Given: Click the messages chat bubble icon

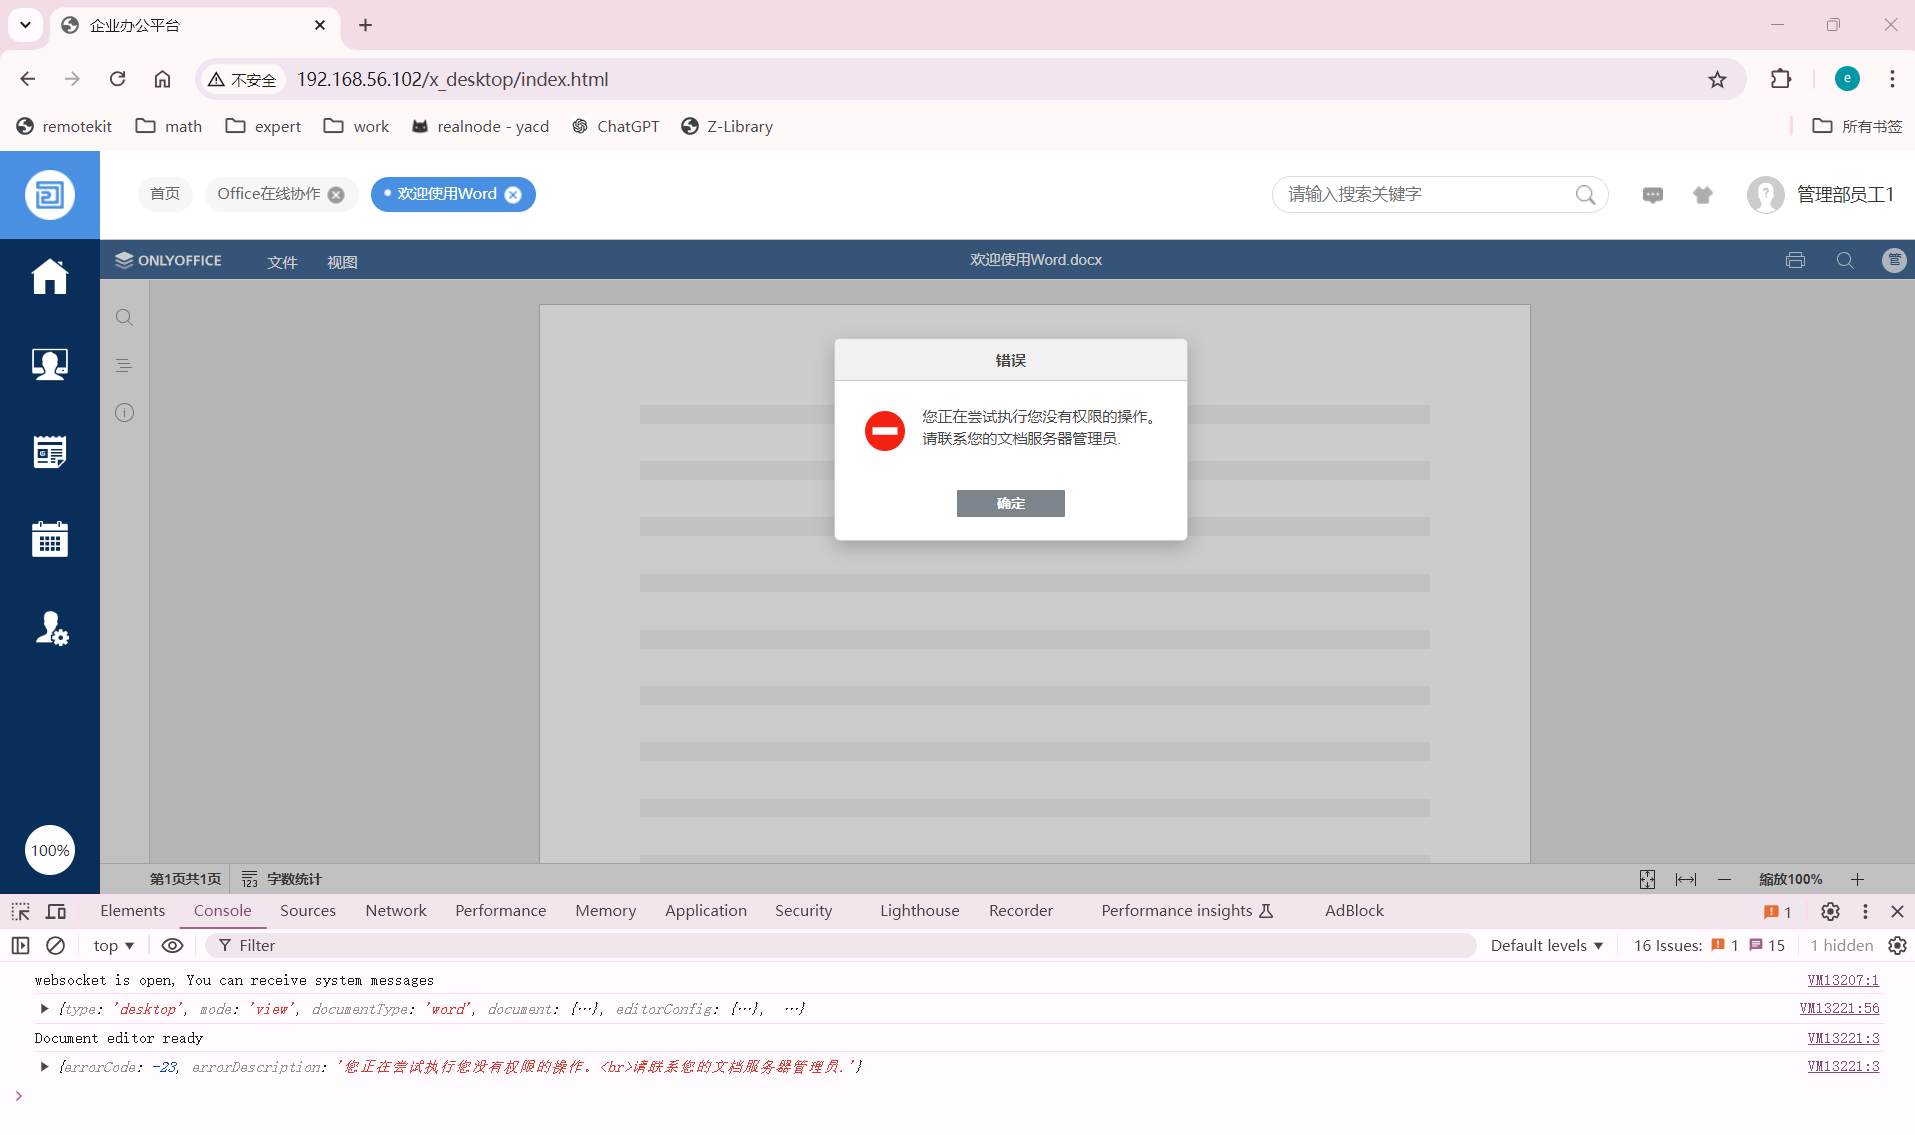Looking at the screenshot, I should coord(1653,195).
